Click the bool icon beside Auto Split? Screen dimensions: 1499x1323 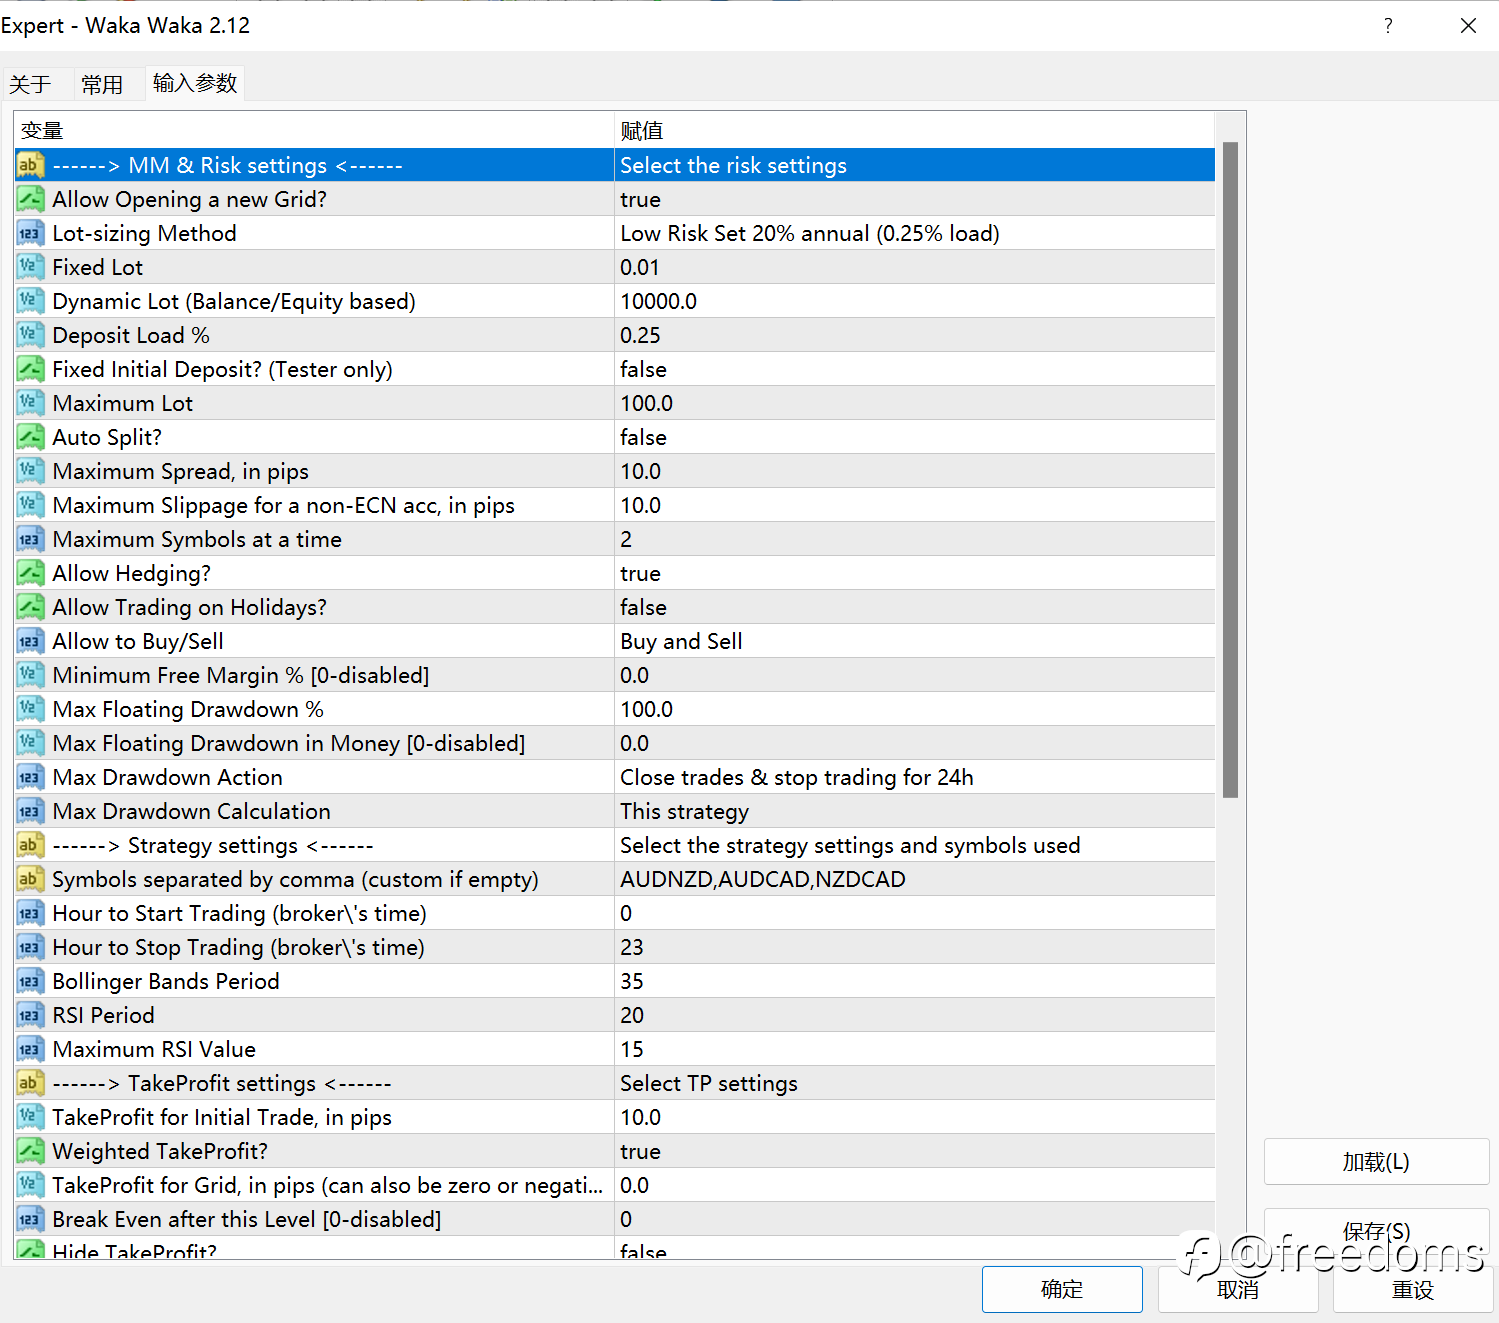coord(30,437)
